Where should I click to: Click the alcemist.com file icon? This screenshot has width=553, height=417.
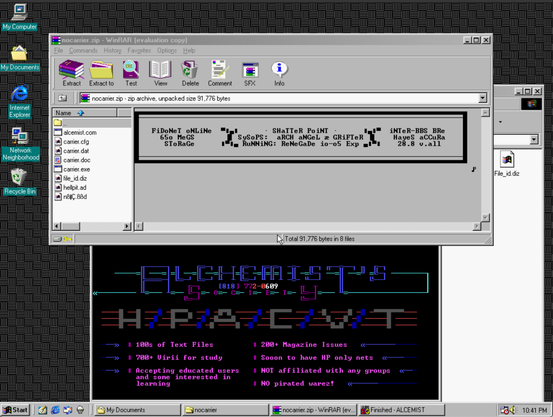click(58, 132)
